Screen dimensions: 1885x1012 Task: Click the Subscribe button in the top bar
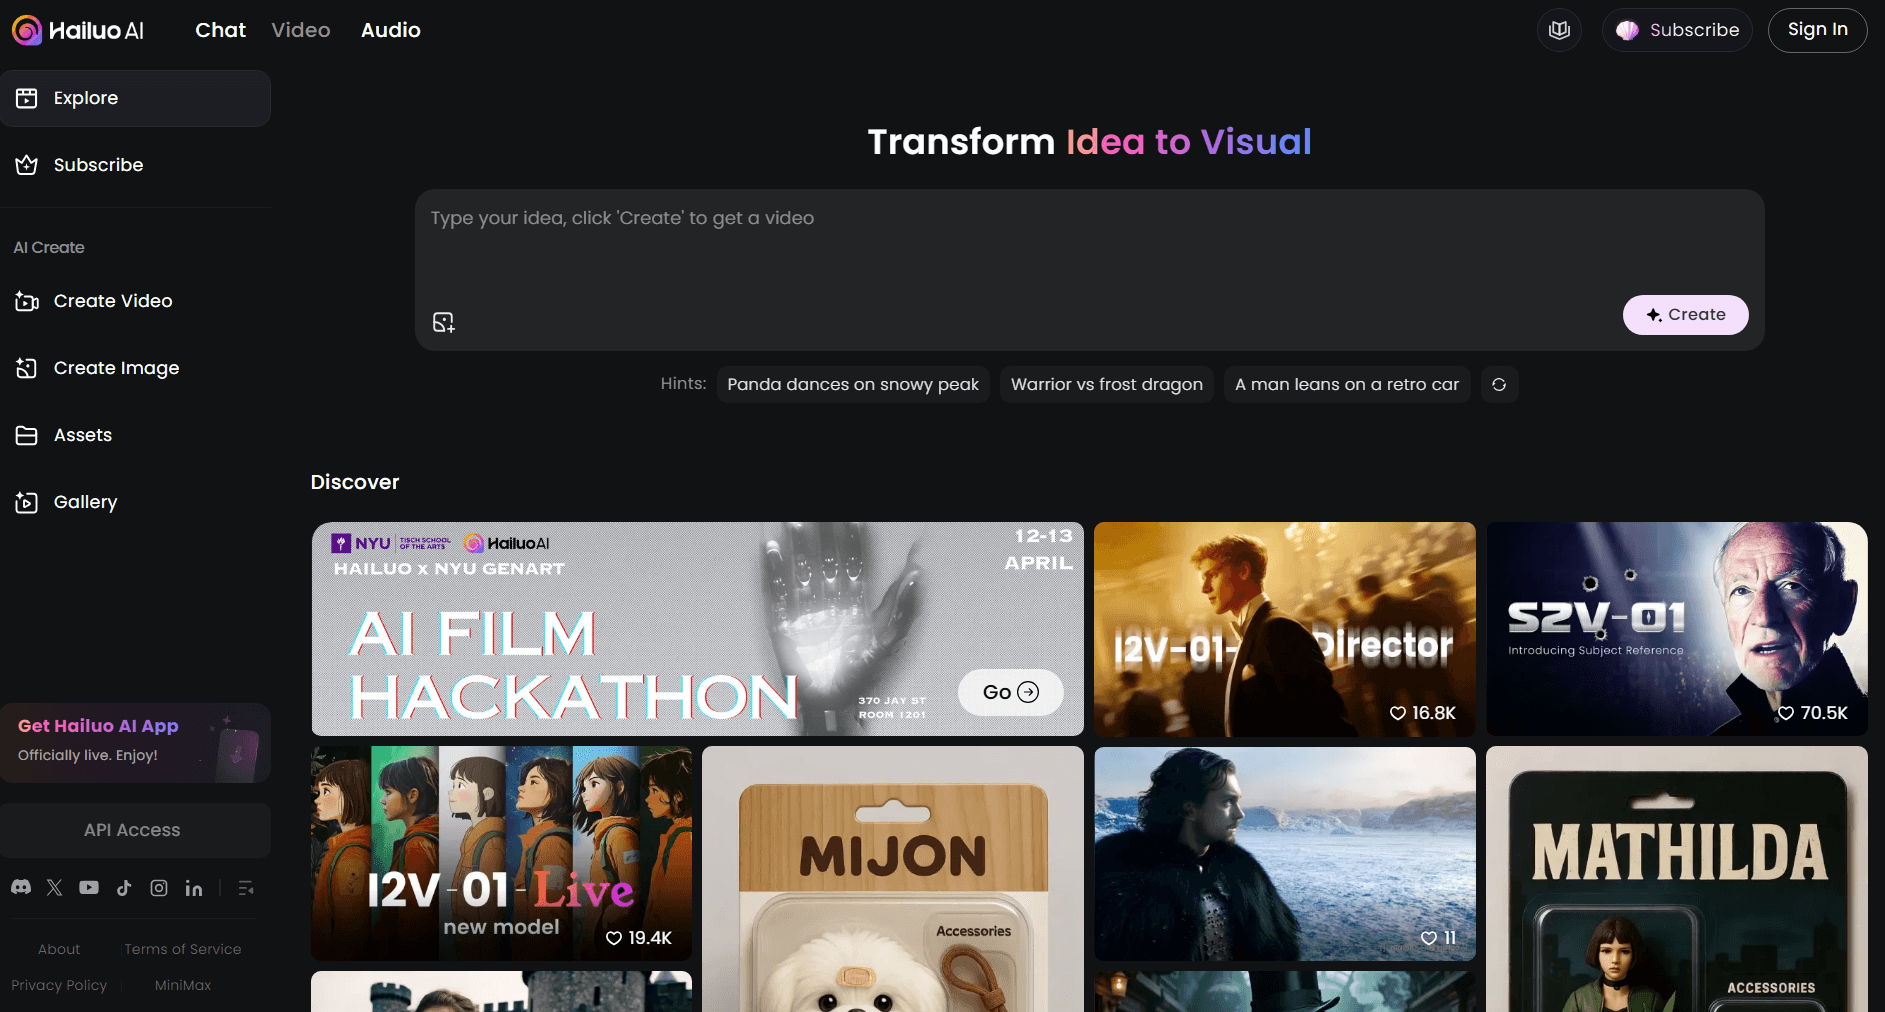tap(1677, 30)
